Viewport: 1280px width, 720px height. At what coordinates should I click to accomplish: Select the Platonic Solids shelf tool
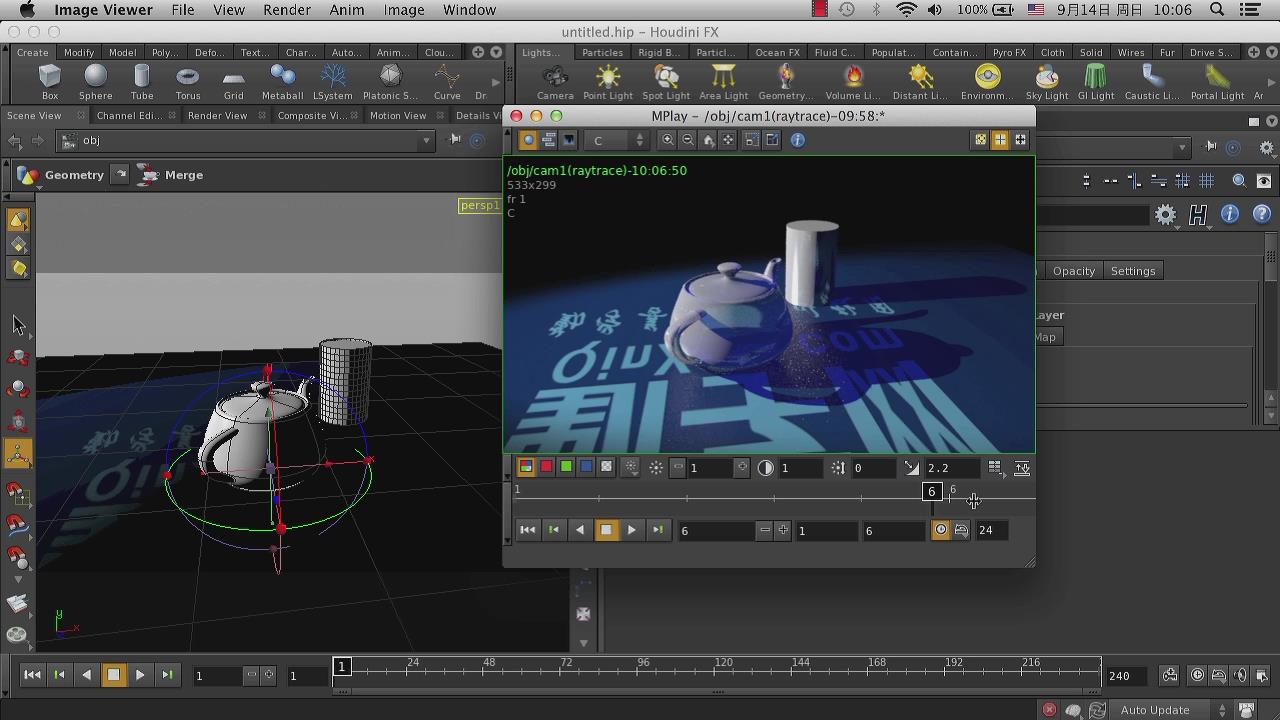point(390,81)
